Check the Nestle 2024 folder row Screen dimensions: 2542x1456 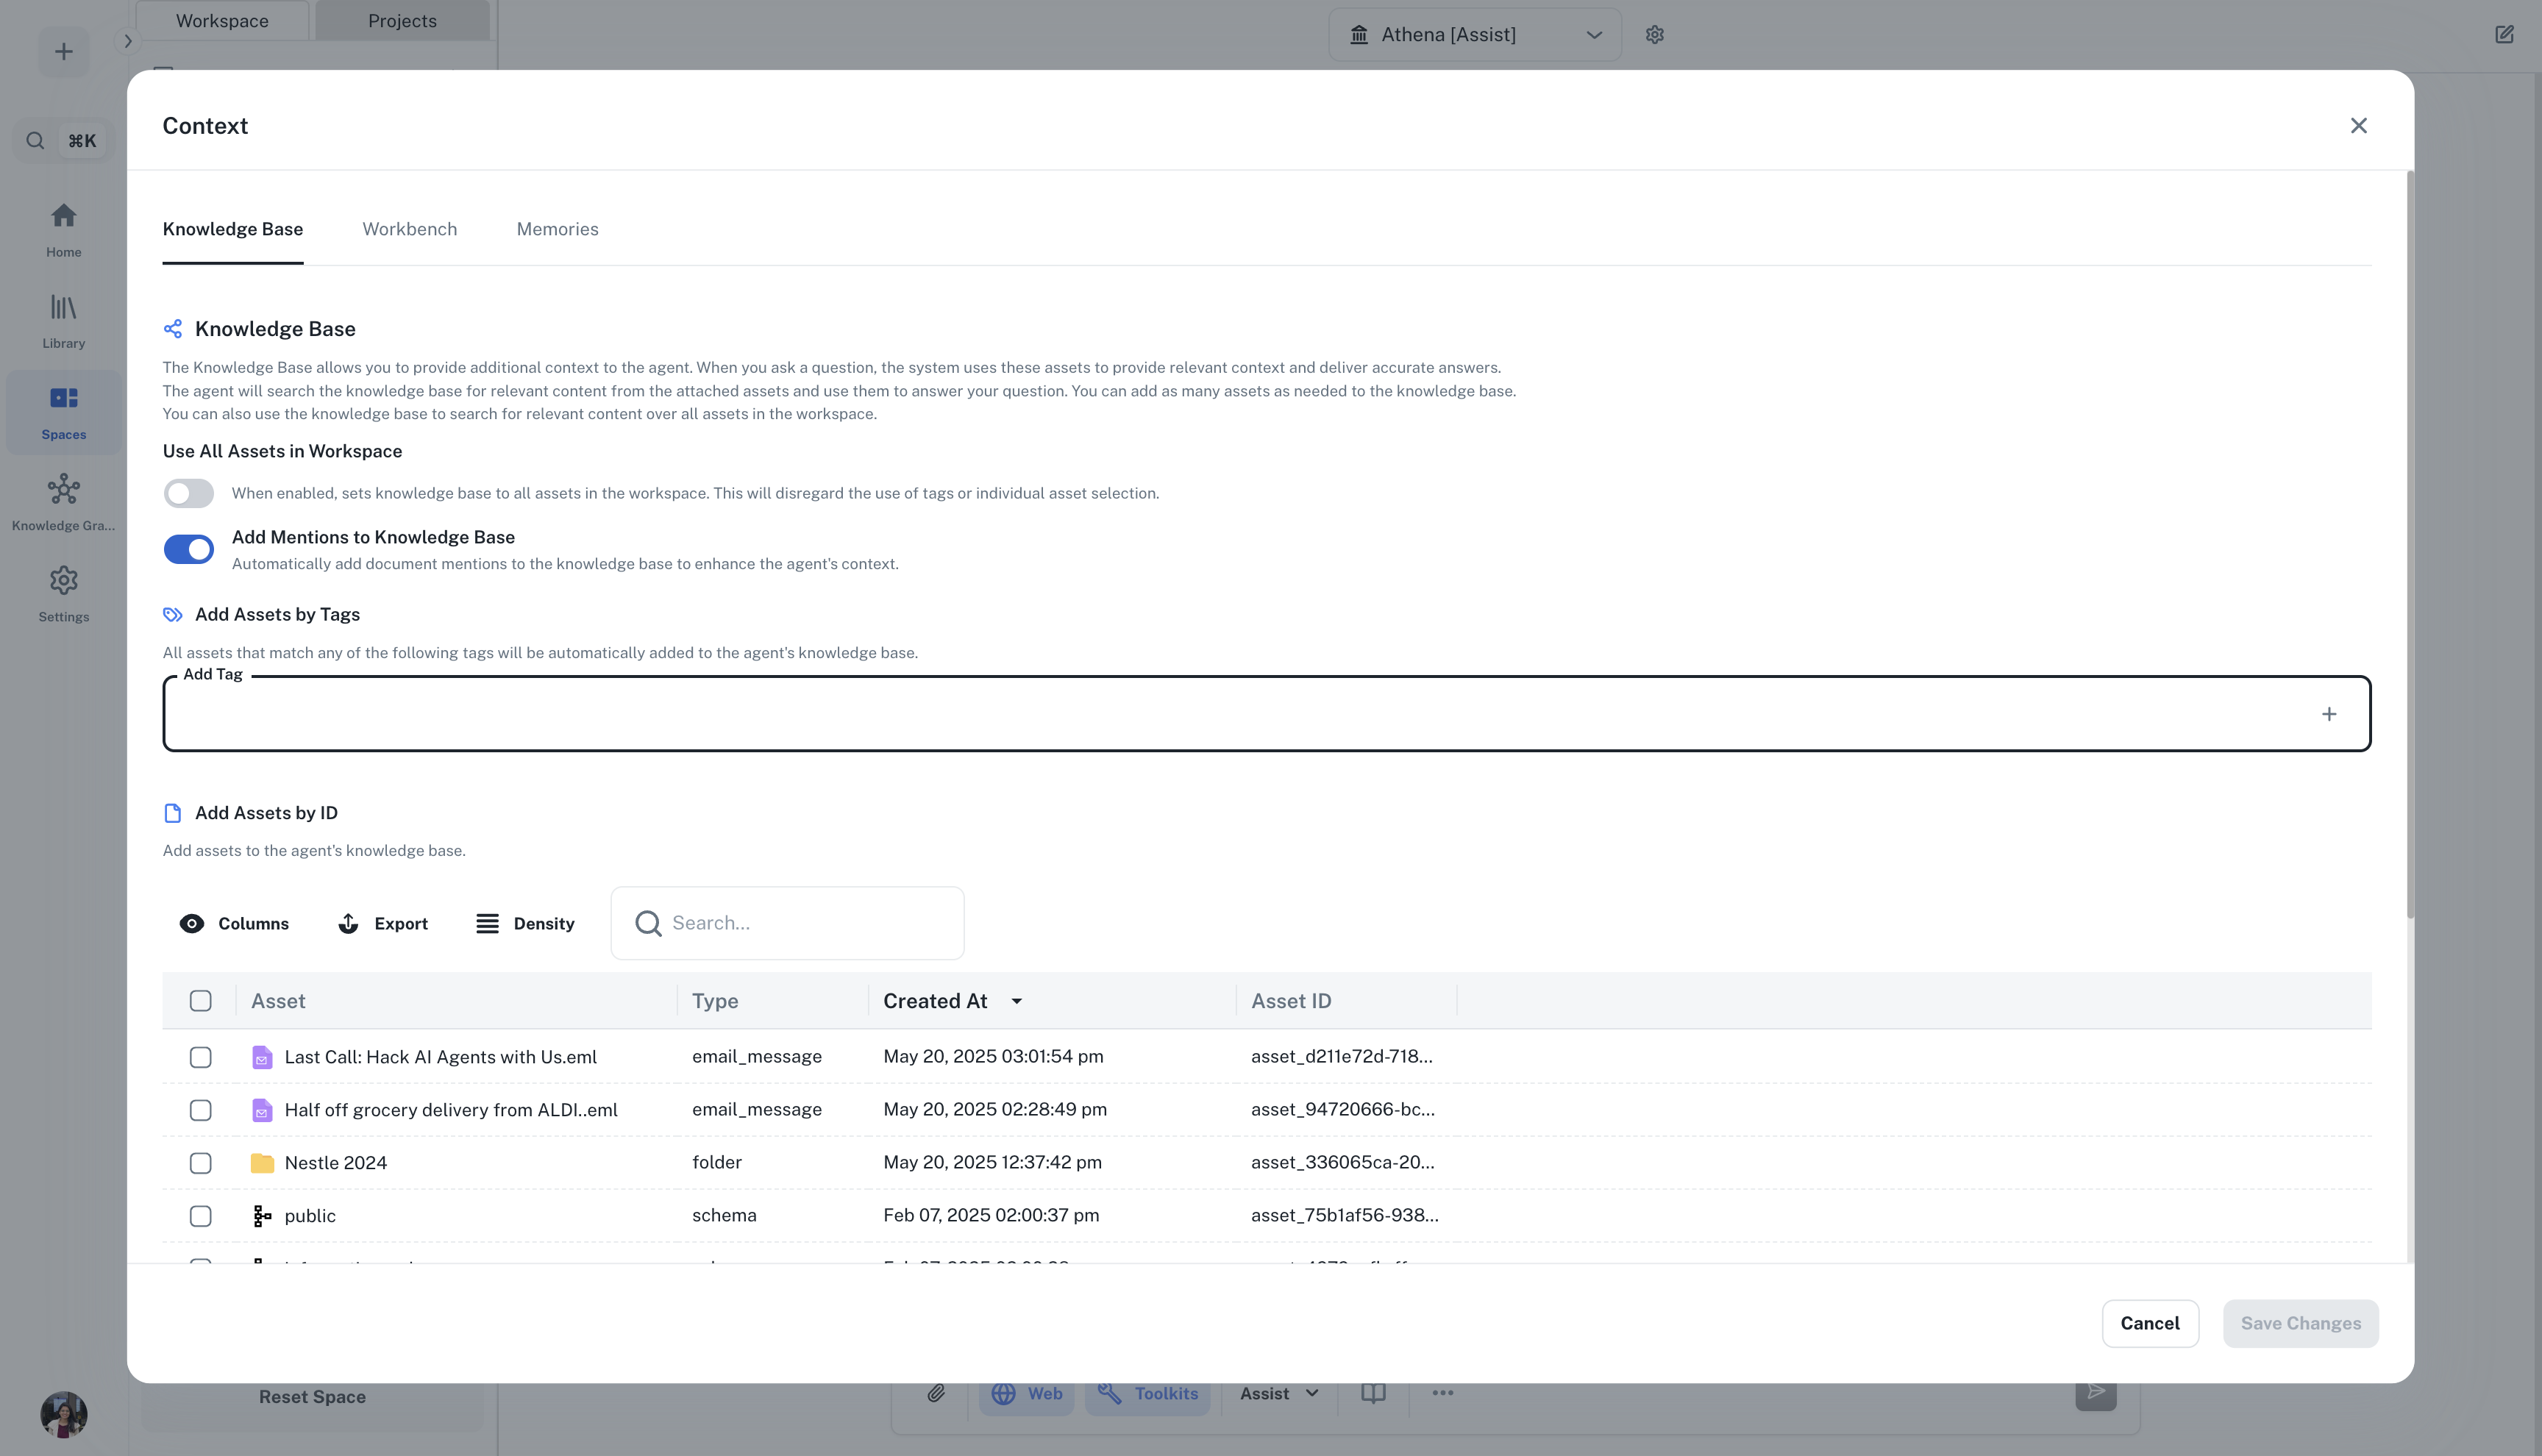pyautogui.click(x=201, y=1163)
